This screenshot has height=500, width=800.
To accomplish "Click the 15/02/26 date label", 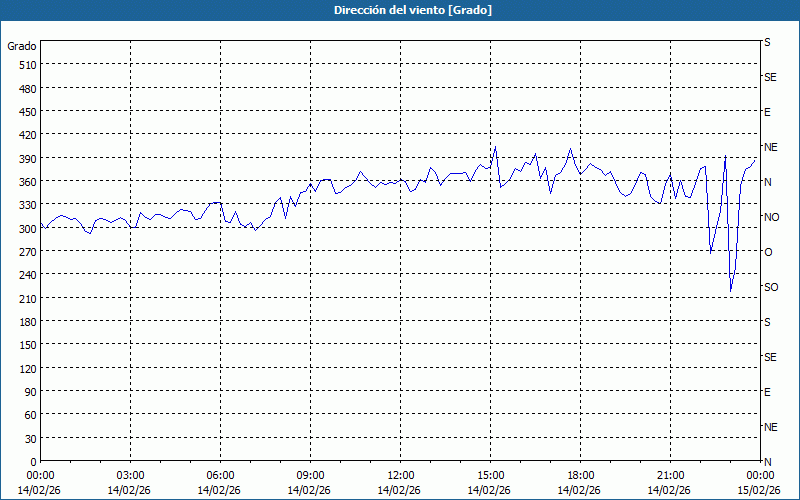I will [760, 490].
